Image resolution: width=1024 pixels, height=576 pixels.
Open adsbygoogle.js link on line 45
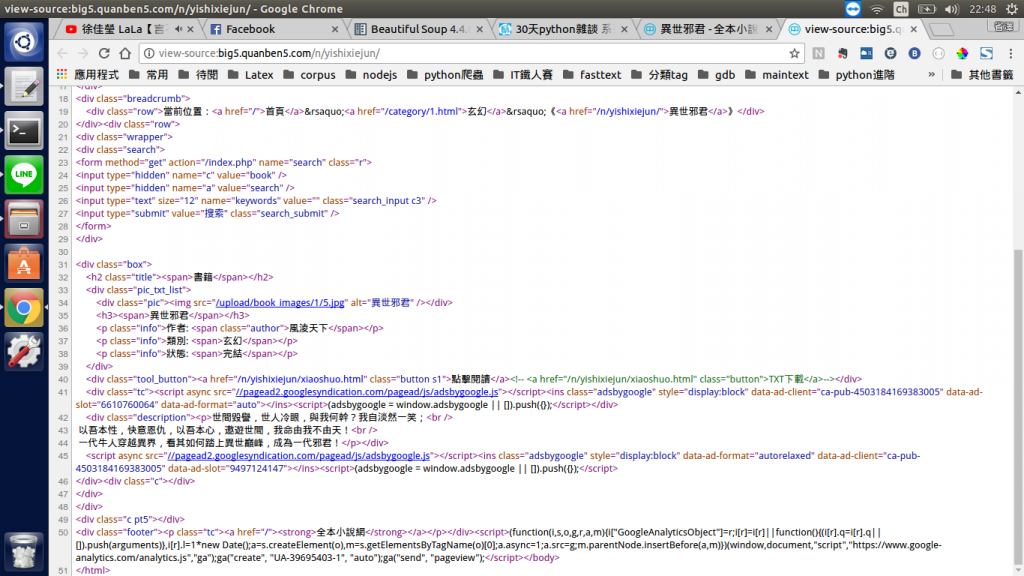click(298, 456)
